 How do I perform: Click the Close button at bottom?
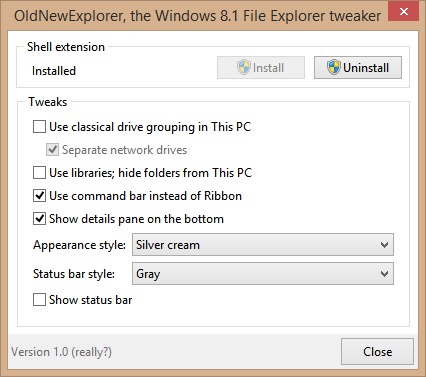[377, 352]
